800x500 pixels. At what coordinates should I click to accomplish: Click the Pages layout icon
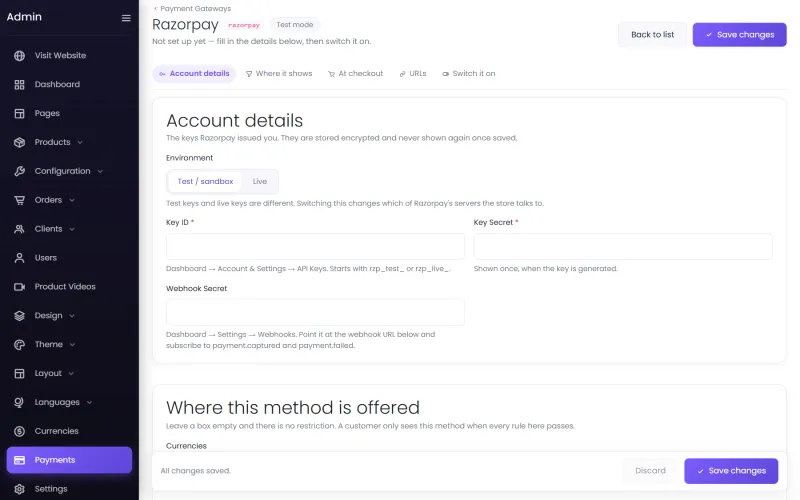[x=19, y=113]
